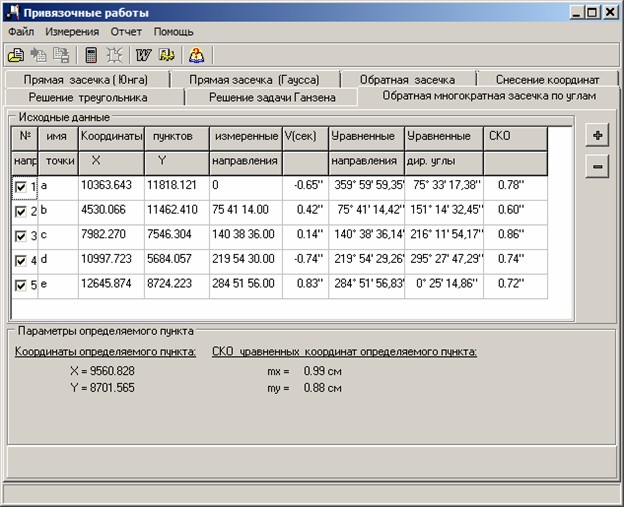Click the calculator toolbar icon

click(91, 55)
